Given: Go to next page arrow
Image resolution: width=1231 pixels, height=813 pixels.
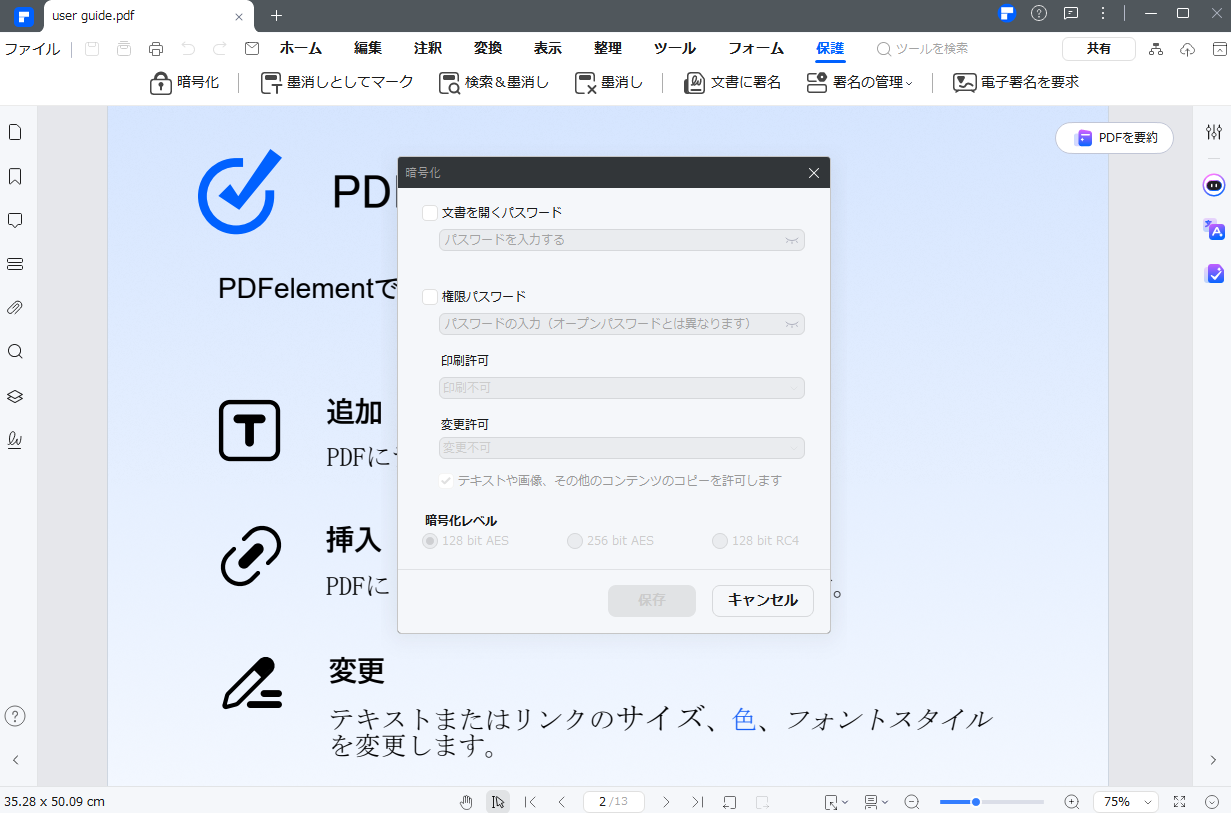Looking at the screenshot, I should (666, 802).
